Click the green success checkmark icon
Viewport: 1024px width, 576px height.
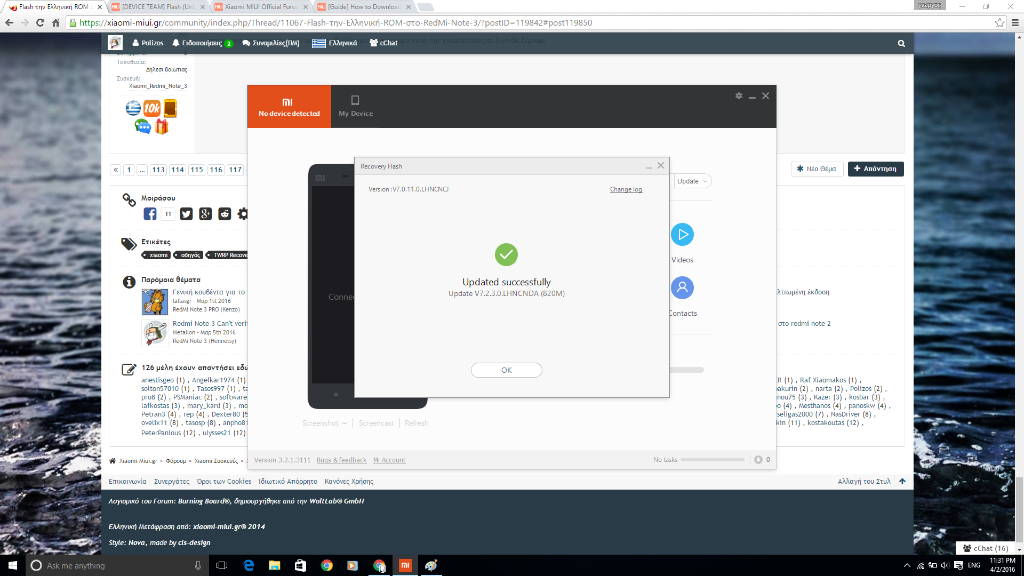pos(506,255)
